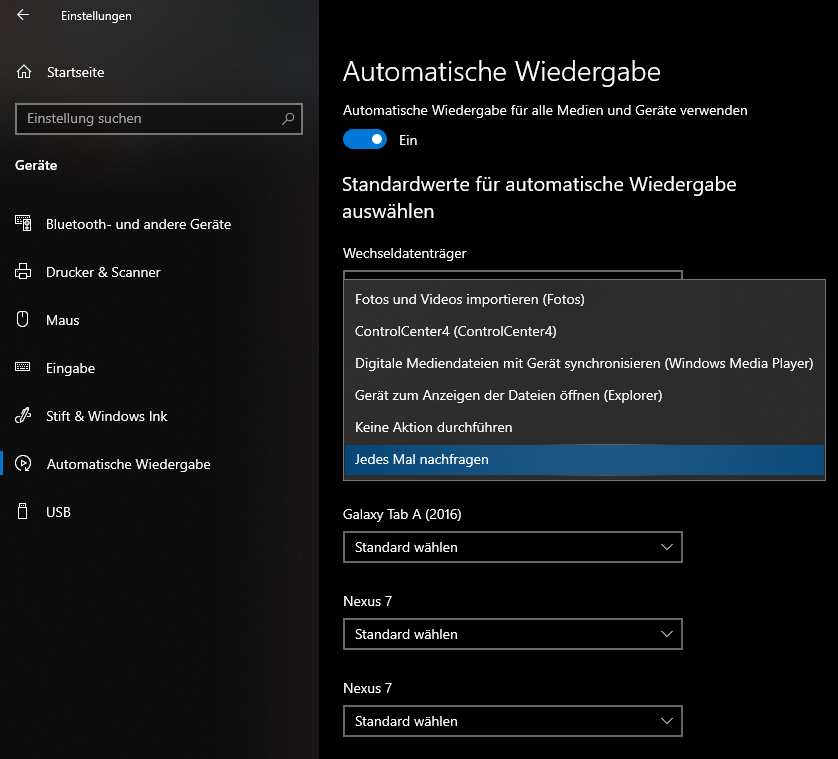Image resolution: width=838 pixels, height=759 pixels.
Task: Open the first Nexus 7 dropdown
Action: pyautogui.click(x=512, y=634)
